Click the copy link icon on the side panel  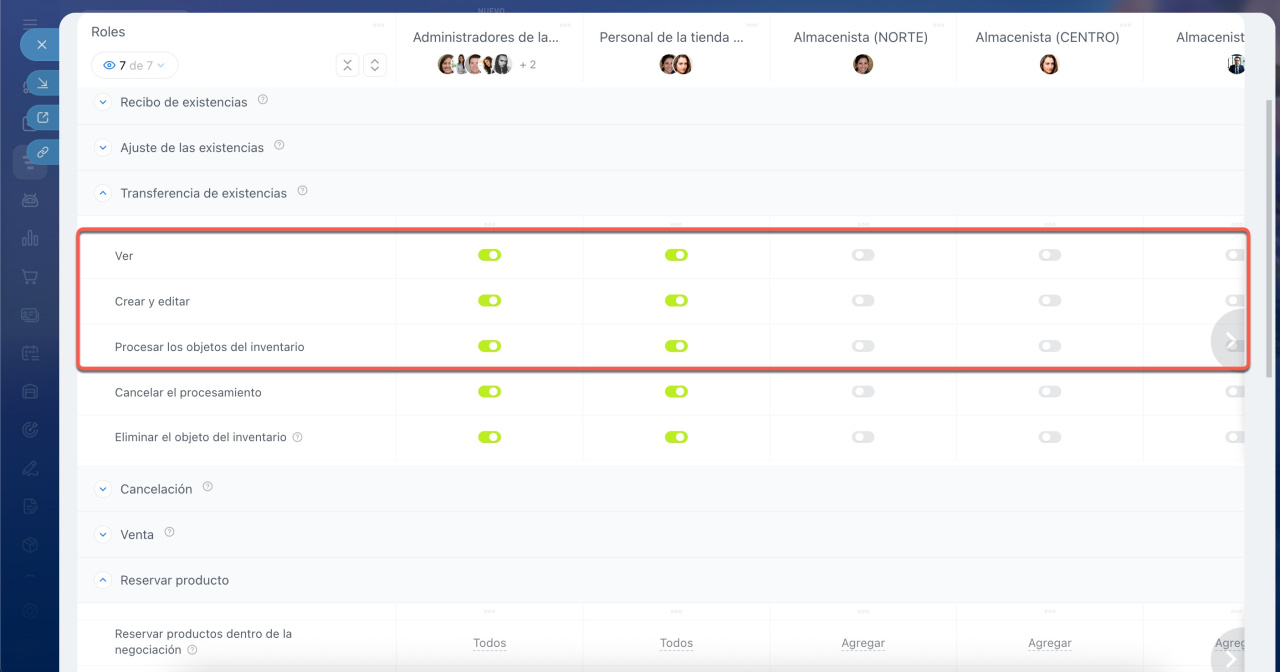42,152
